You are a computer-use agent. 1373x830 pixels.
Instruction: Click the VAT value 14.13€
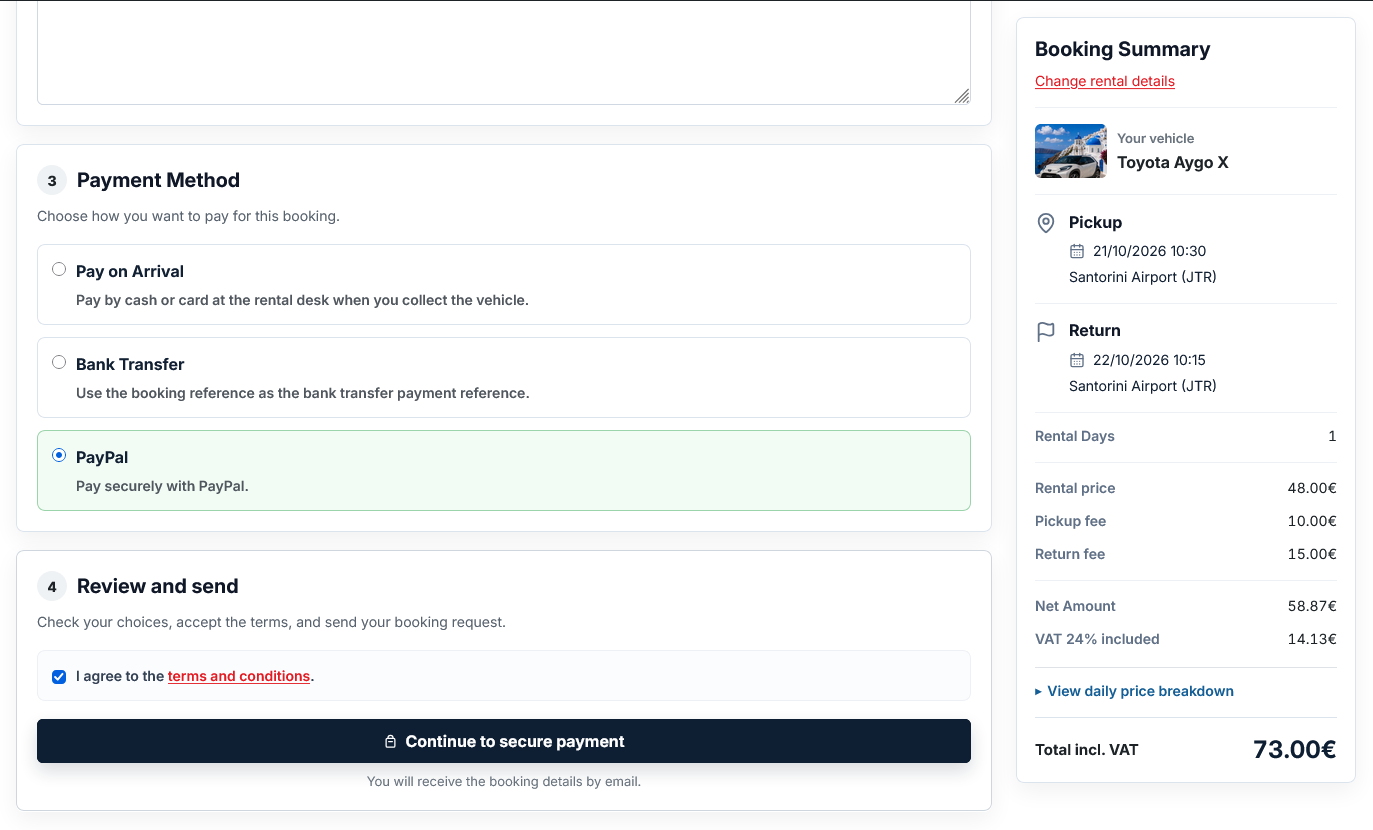tap(1313, 639)
